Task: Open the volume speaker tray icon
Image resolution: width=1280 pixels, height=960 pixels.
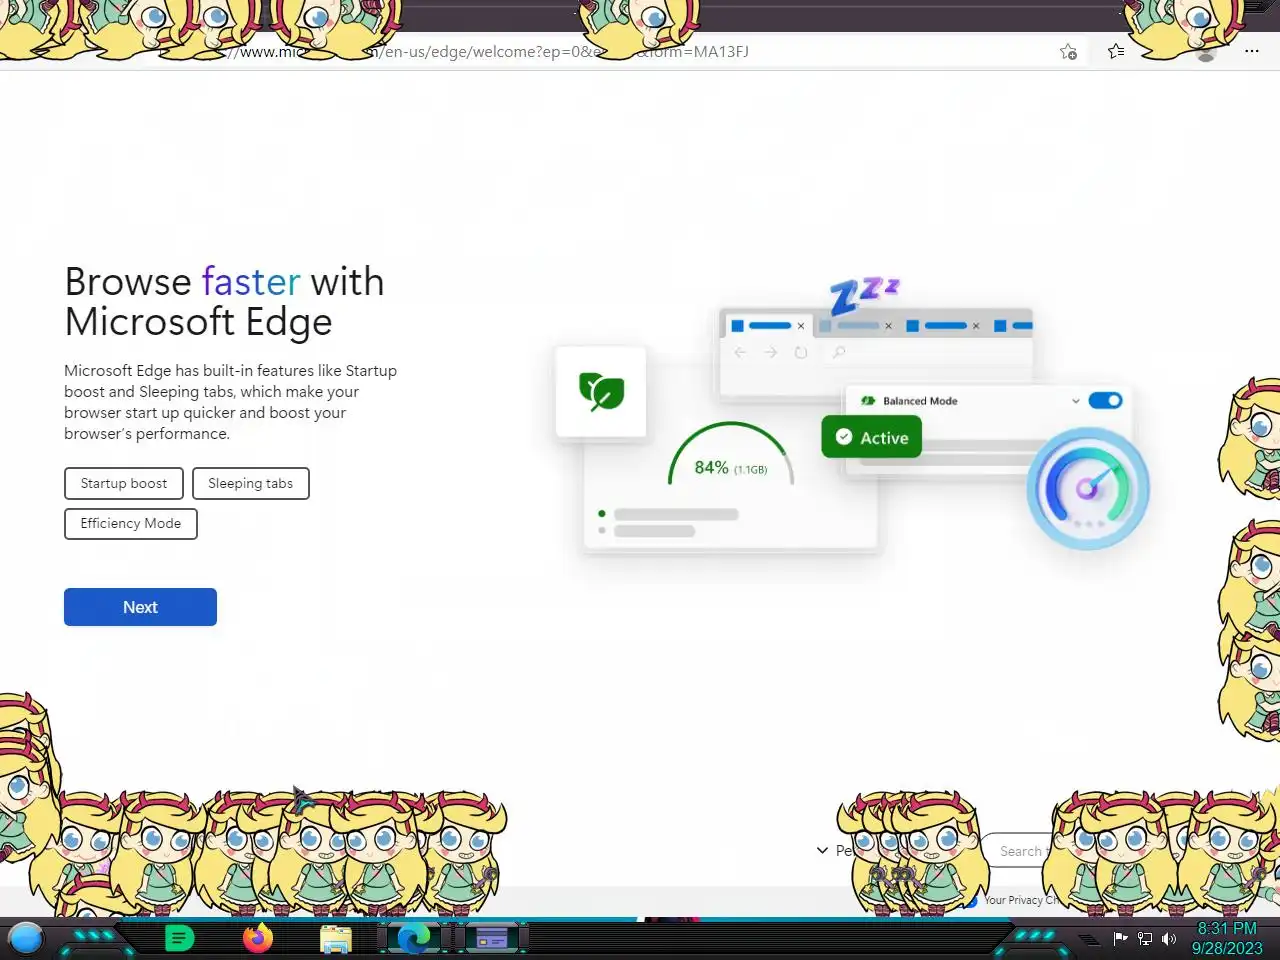Action: (1168, 938)
